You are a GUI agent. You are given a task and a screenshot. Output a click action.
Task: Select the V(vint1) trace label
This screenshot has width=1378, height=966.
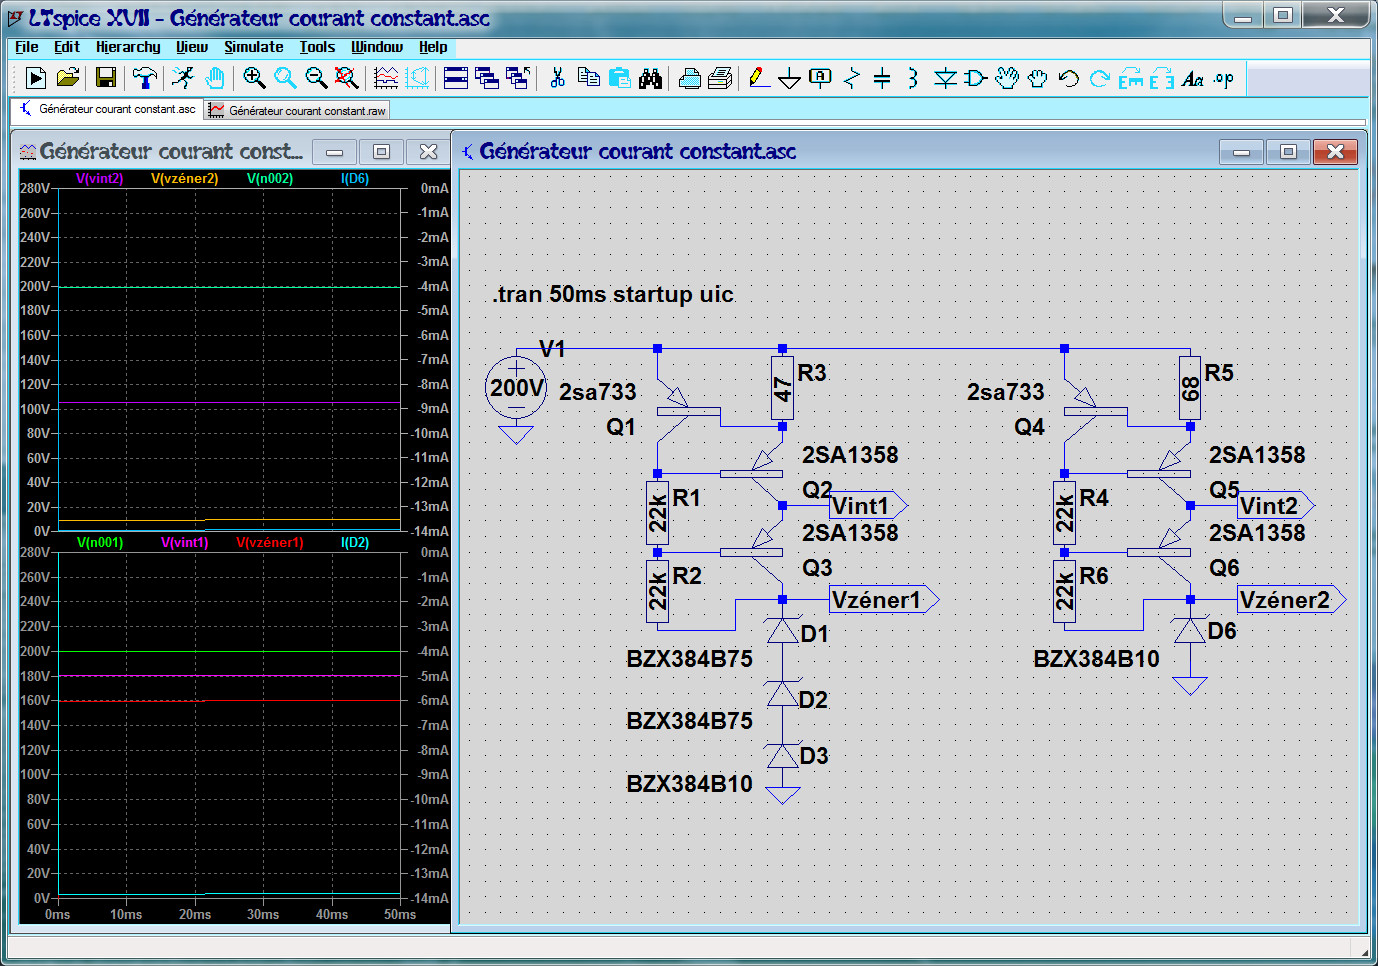185,543
